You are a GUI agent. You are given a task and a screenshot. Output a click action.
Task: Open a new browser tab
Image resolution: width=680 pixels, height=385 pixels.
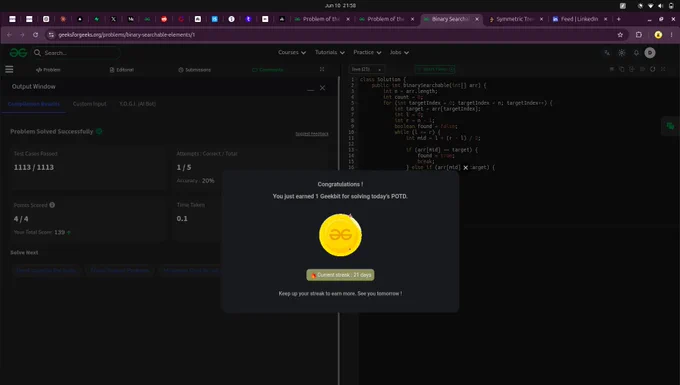point(618,19)
